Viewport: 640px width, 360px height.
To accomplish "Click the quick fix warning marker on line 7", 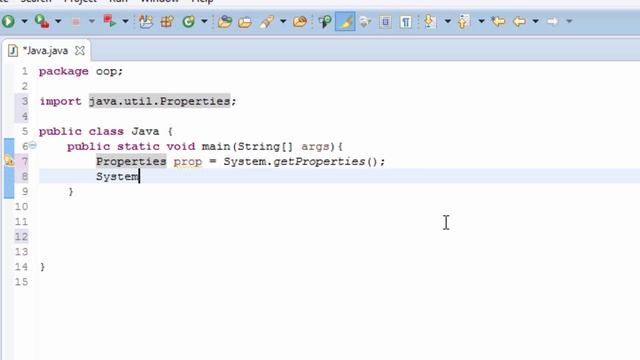I will coord(9,161).
